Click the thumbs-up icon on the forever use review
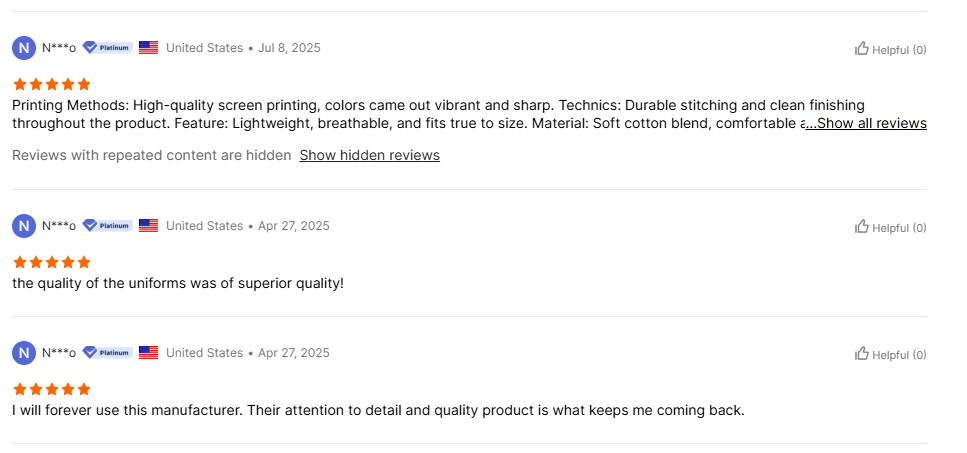967x453 pixels. tap(862, 354)
